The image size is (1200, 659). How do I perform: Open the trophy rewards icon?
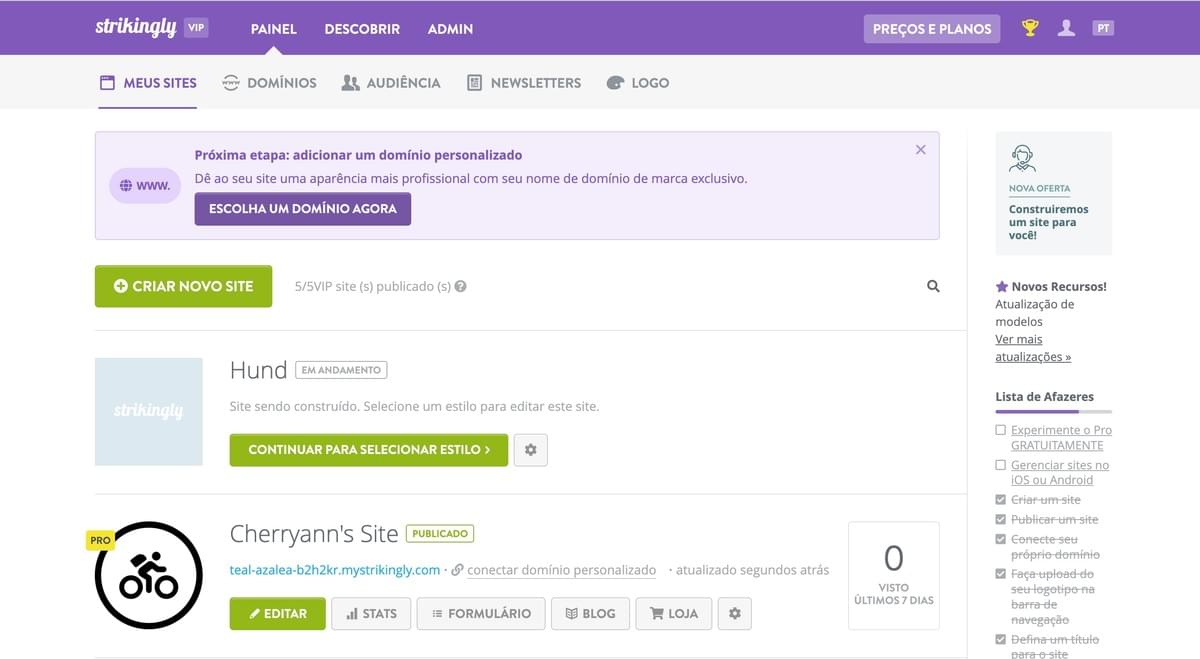tap(1030, 28)
